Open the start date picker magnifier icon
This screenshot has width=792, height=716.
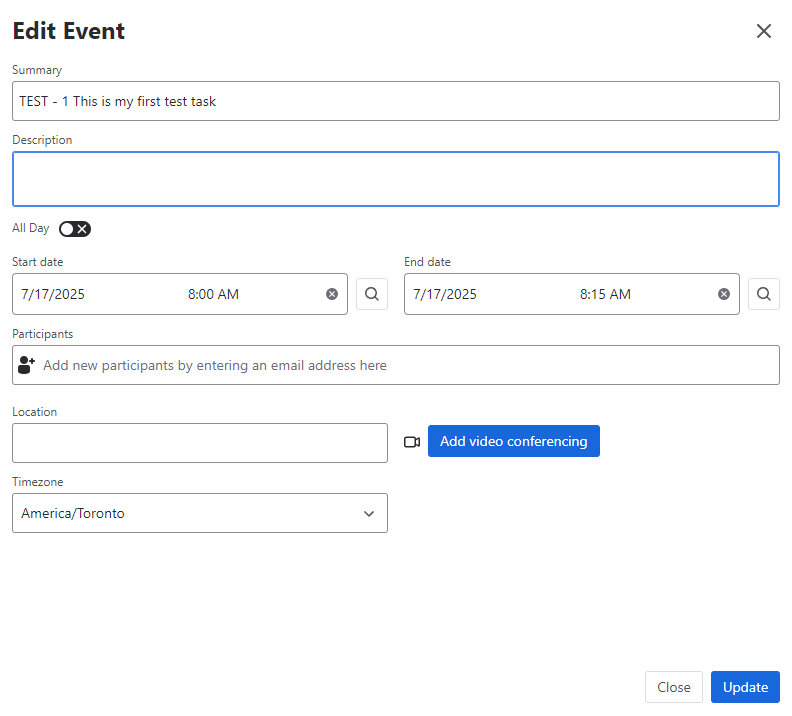[x=372, y=294]
